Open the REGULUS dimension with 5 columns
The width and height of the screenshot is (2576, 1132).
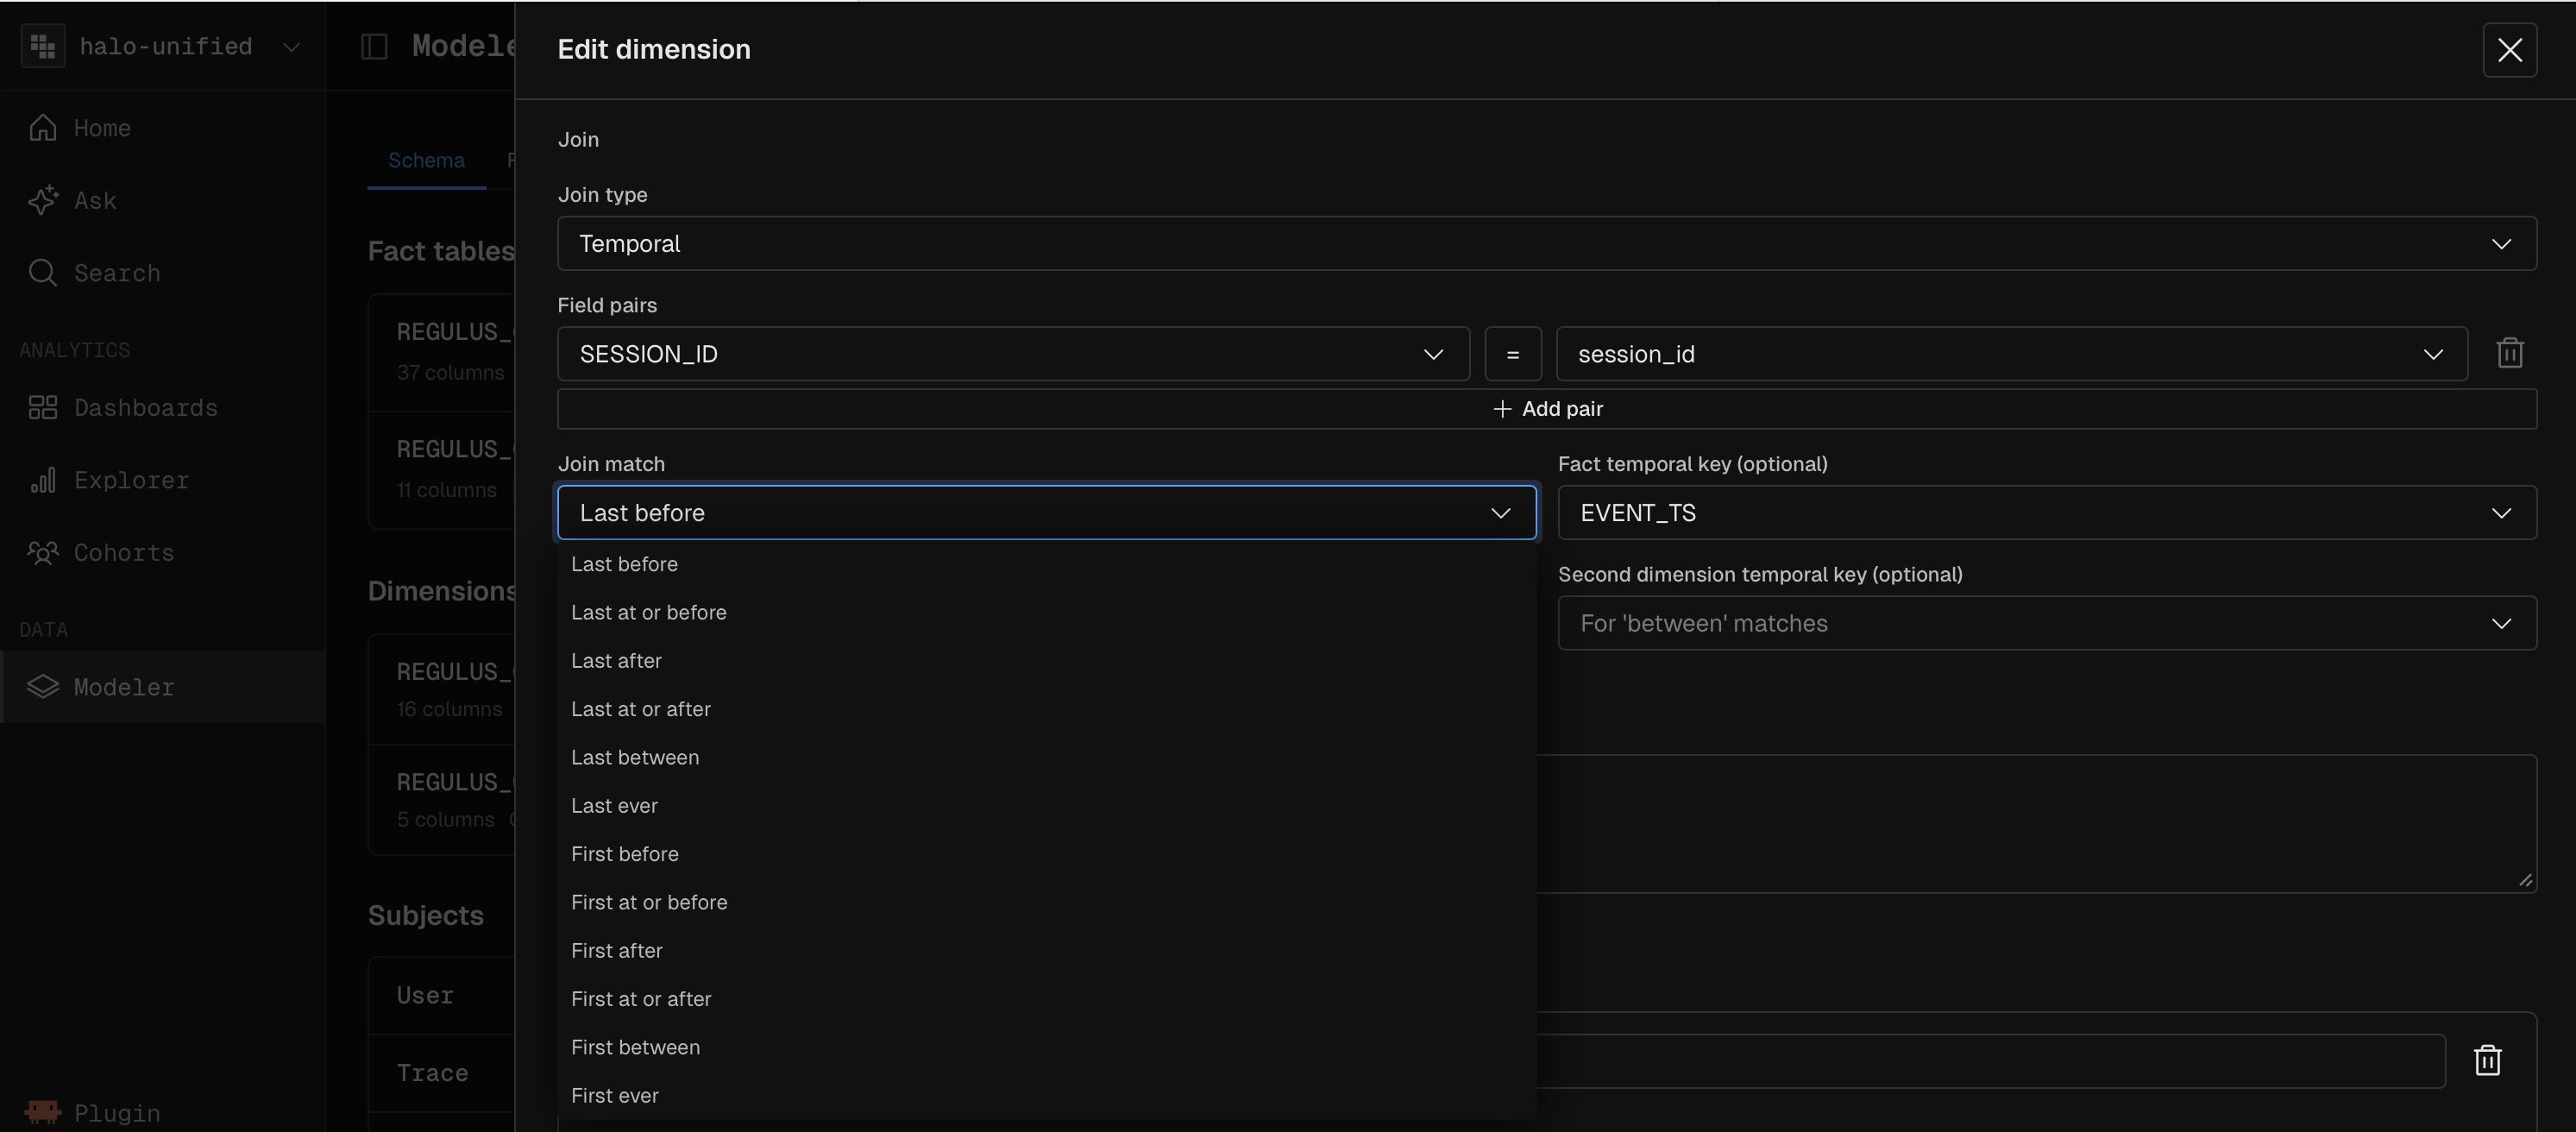tap(441, 799)
